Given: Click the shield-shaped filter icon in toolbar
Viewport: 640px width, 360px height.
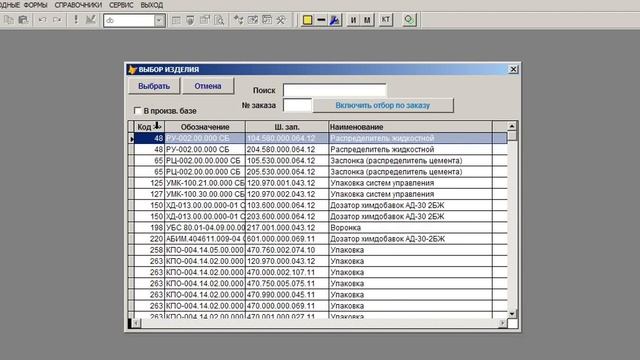Looking at the screenshot, I should (190, 20).
